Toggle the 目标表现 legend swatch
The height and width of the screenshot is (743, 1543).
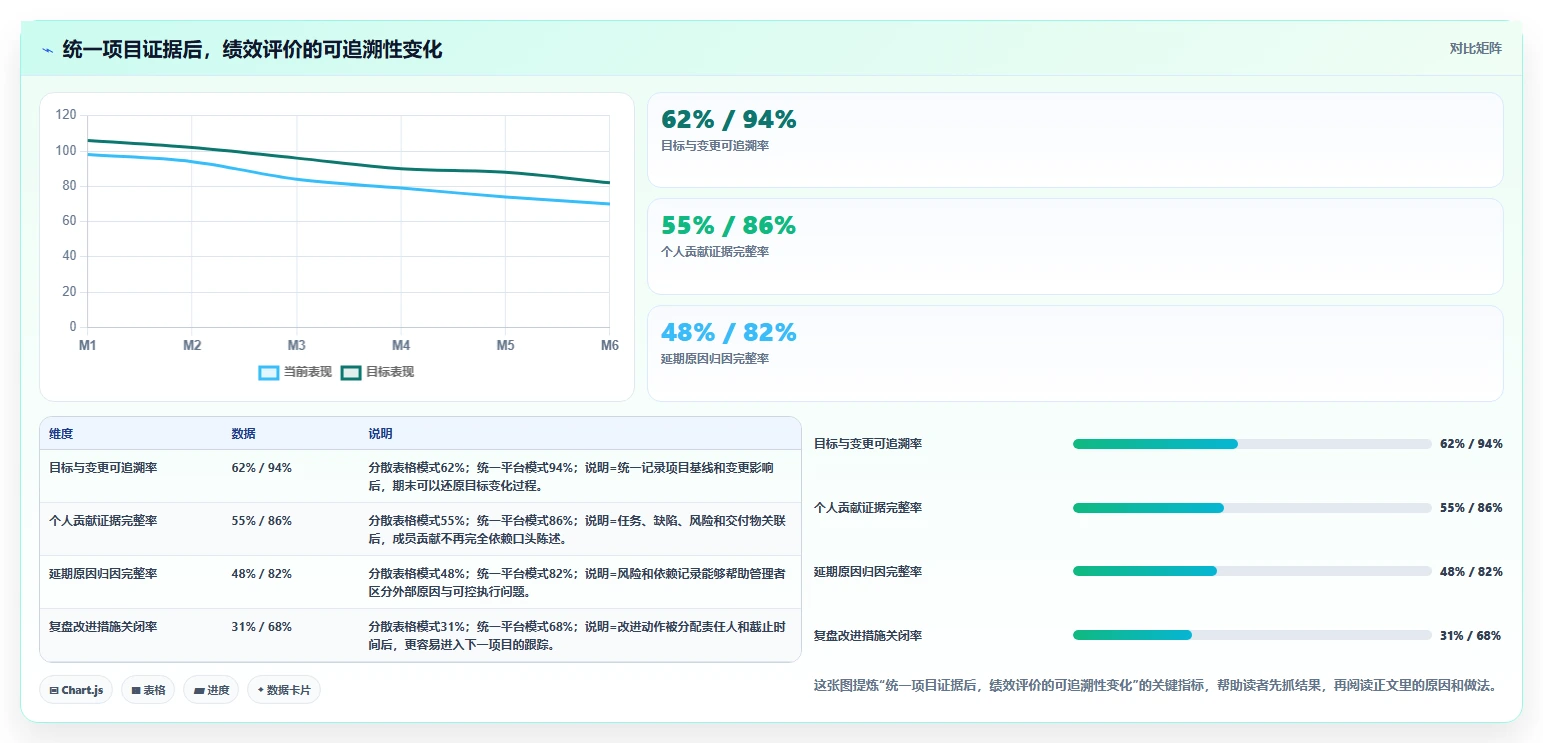pyautogui.click(x=351, y=373)
